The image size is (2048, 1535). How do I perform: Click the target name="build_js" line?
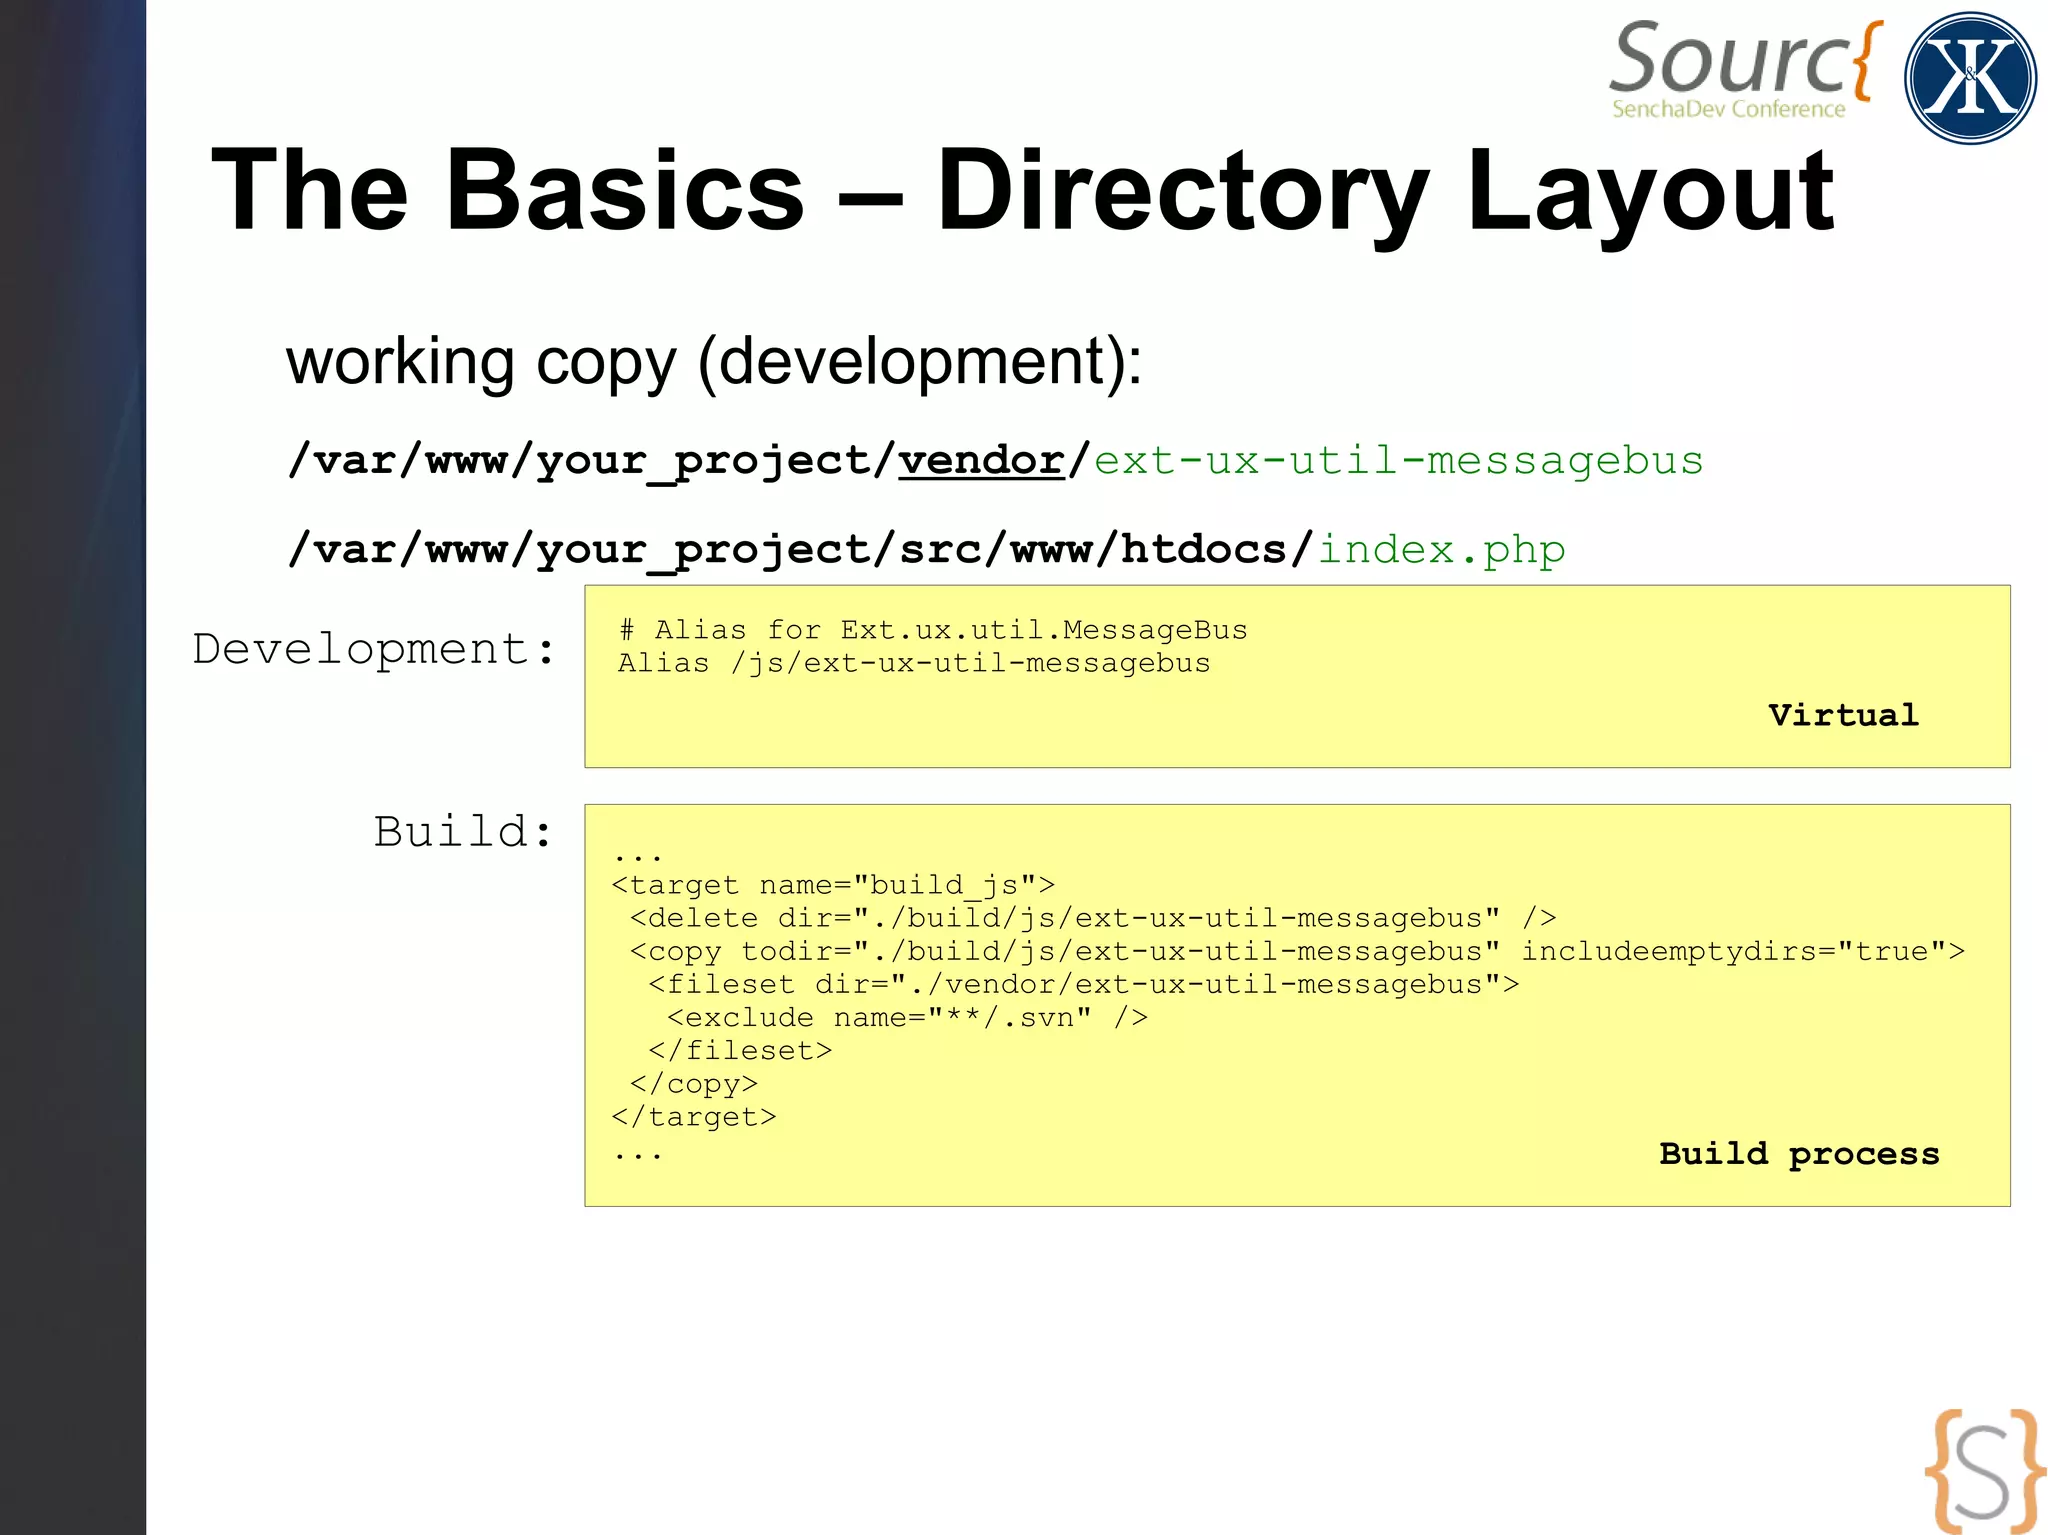click(832, 885)
